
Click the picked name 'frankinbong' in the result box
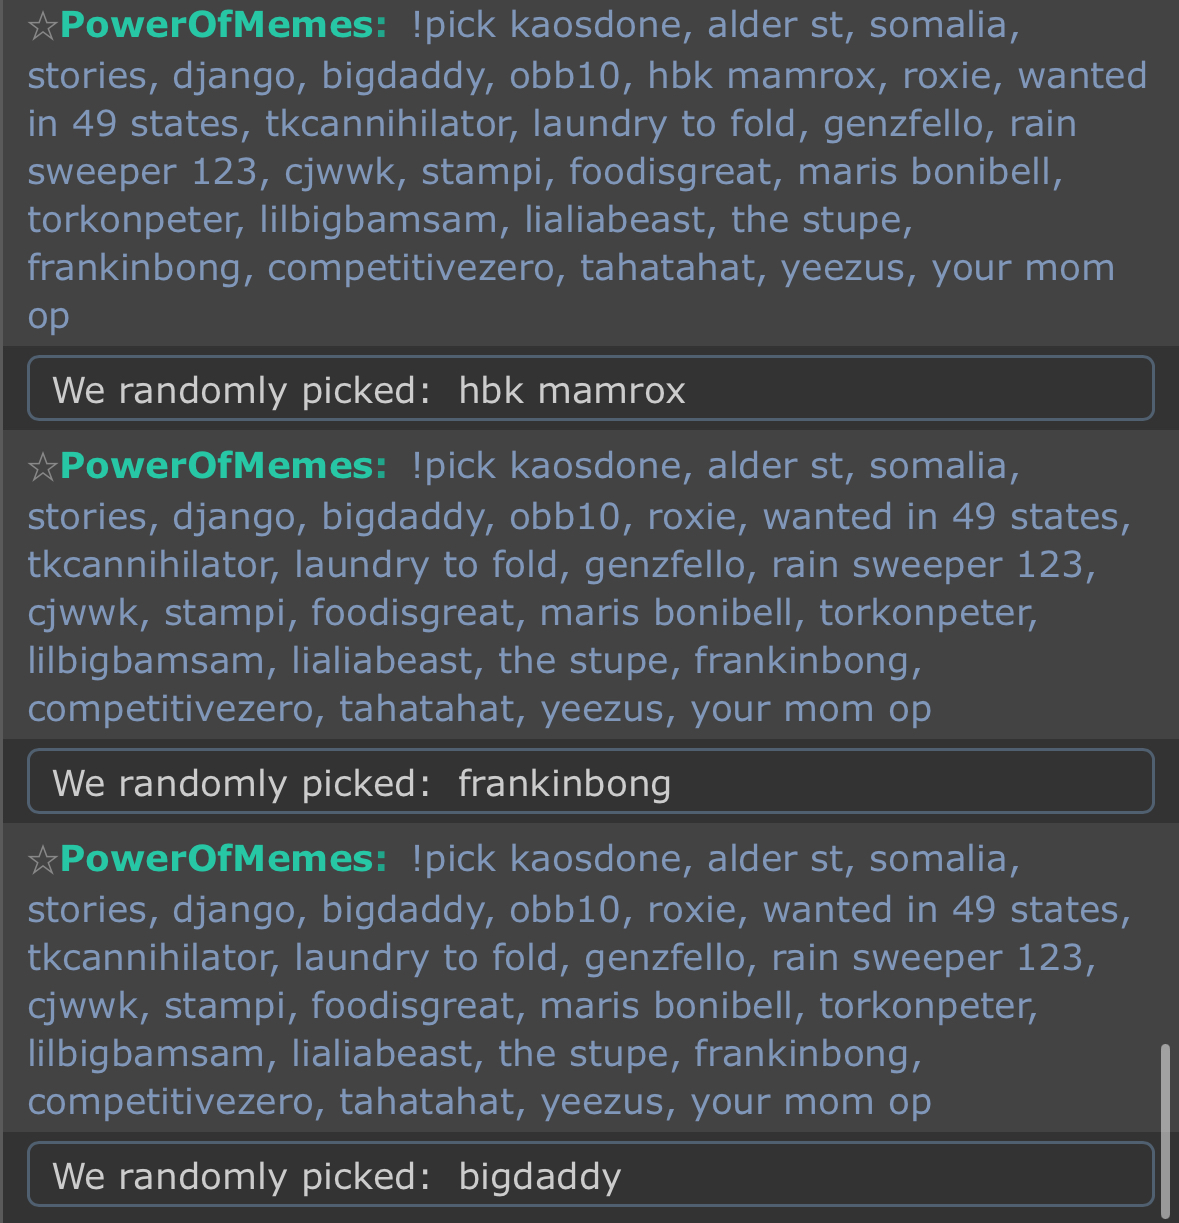(564, 784)
